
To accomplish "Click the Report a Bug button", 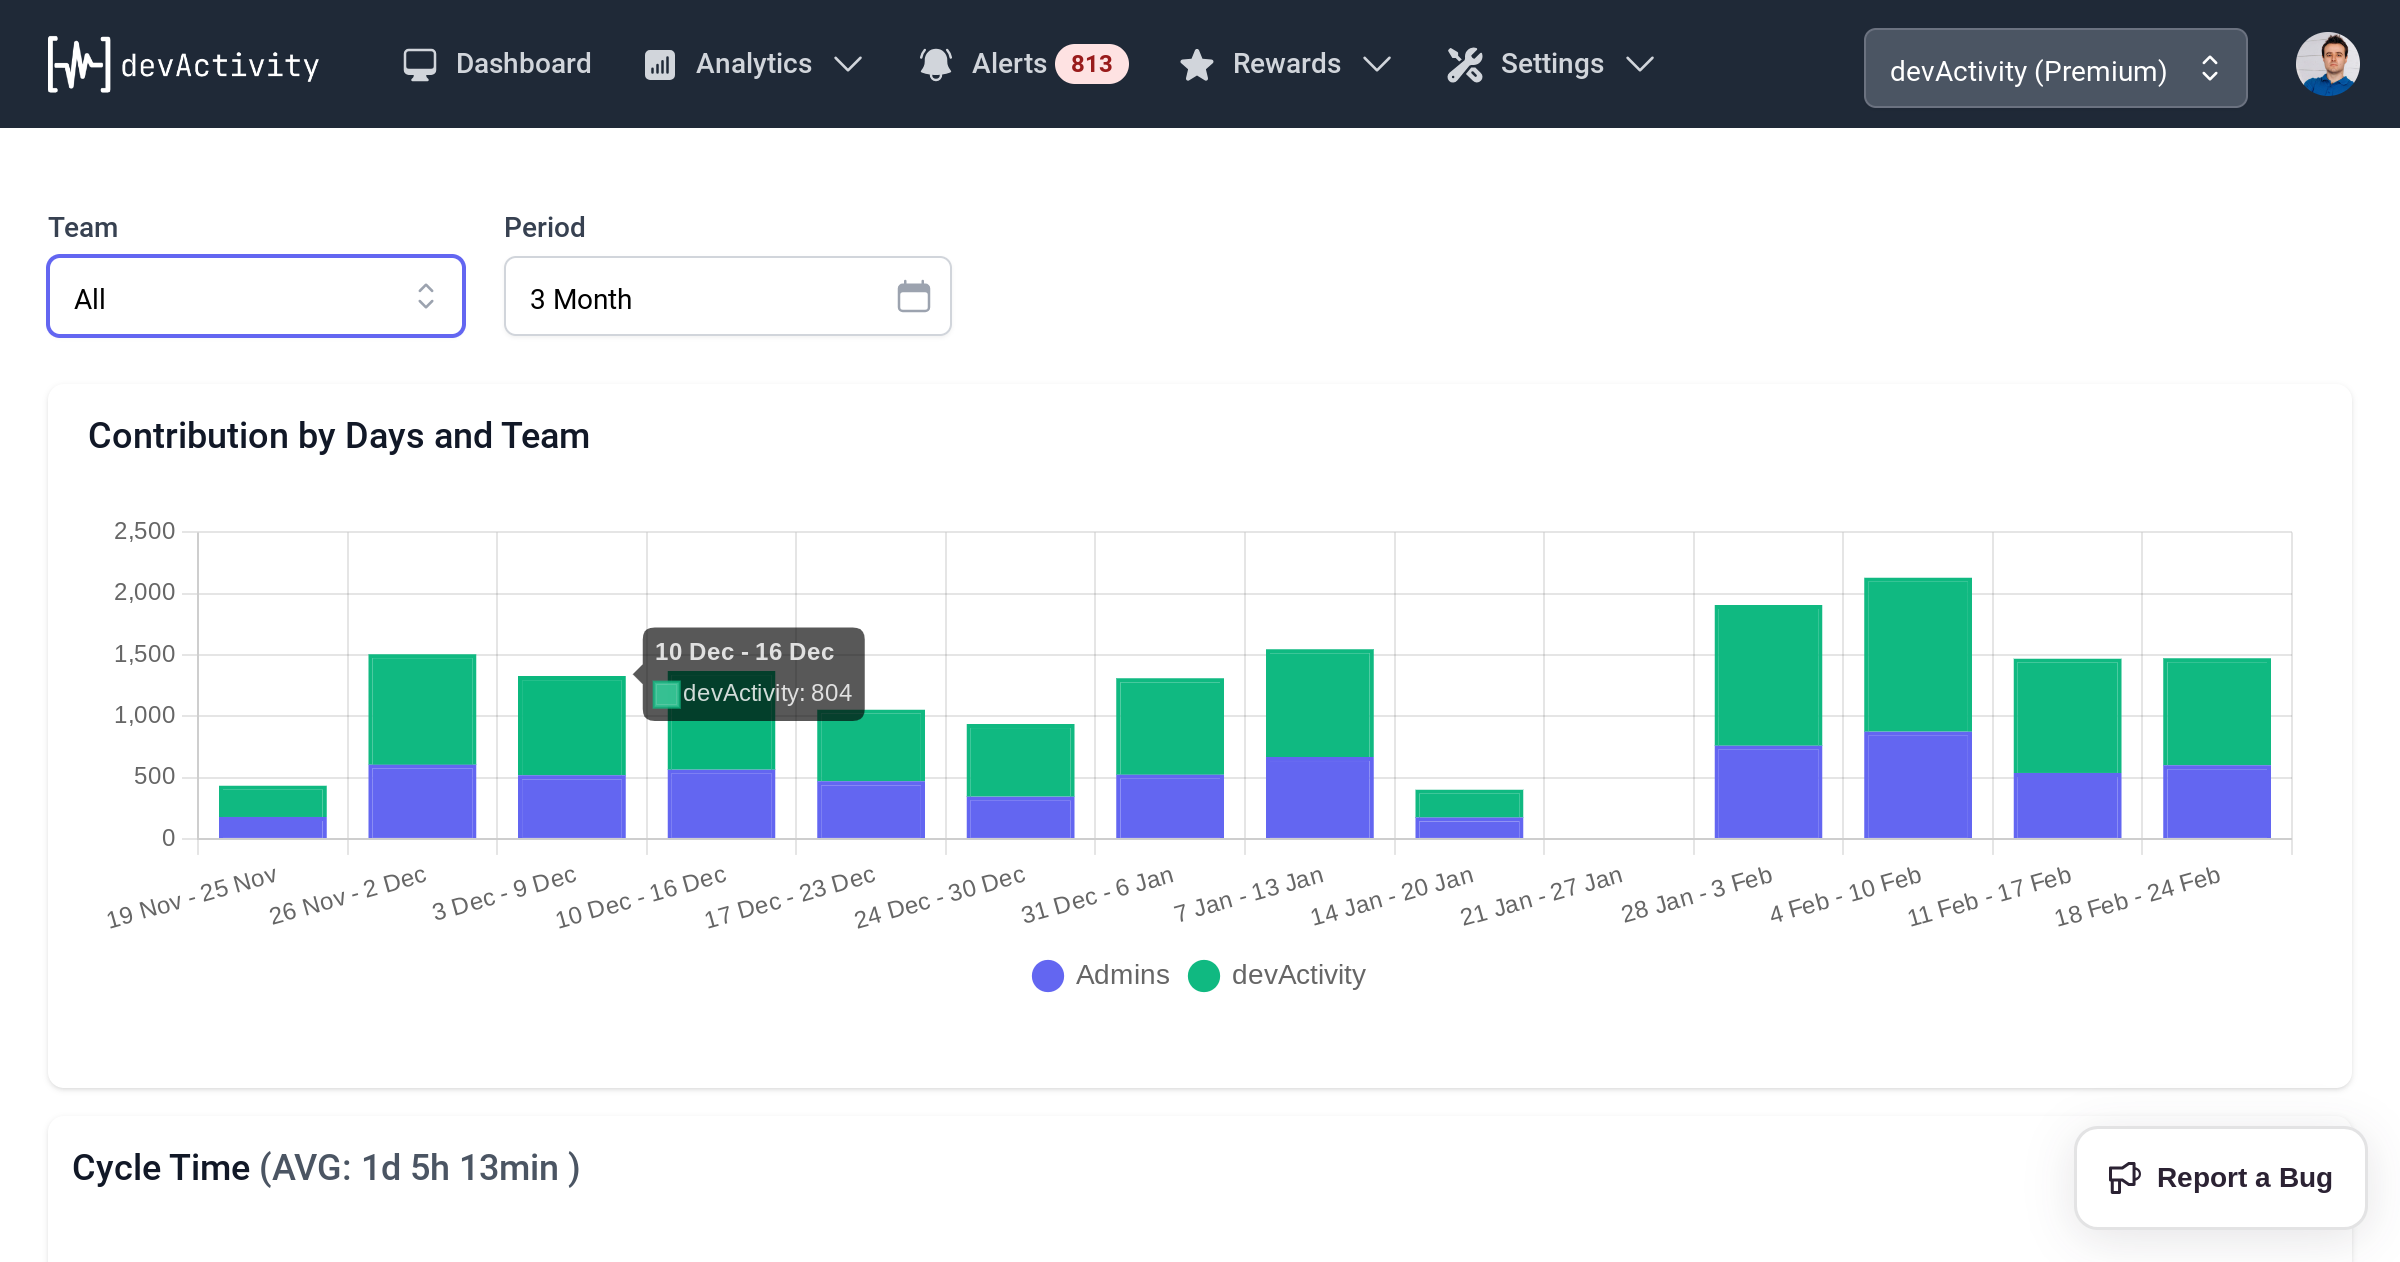I will click(x=2219, y=1177).
